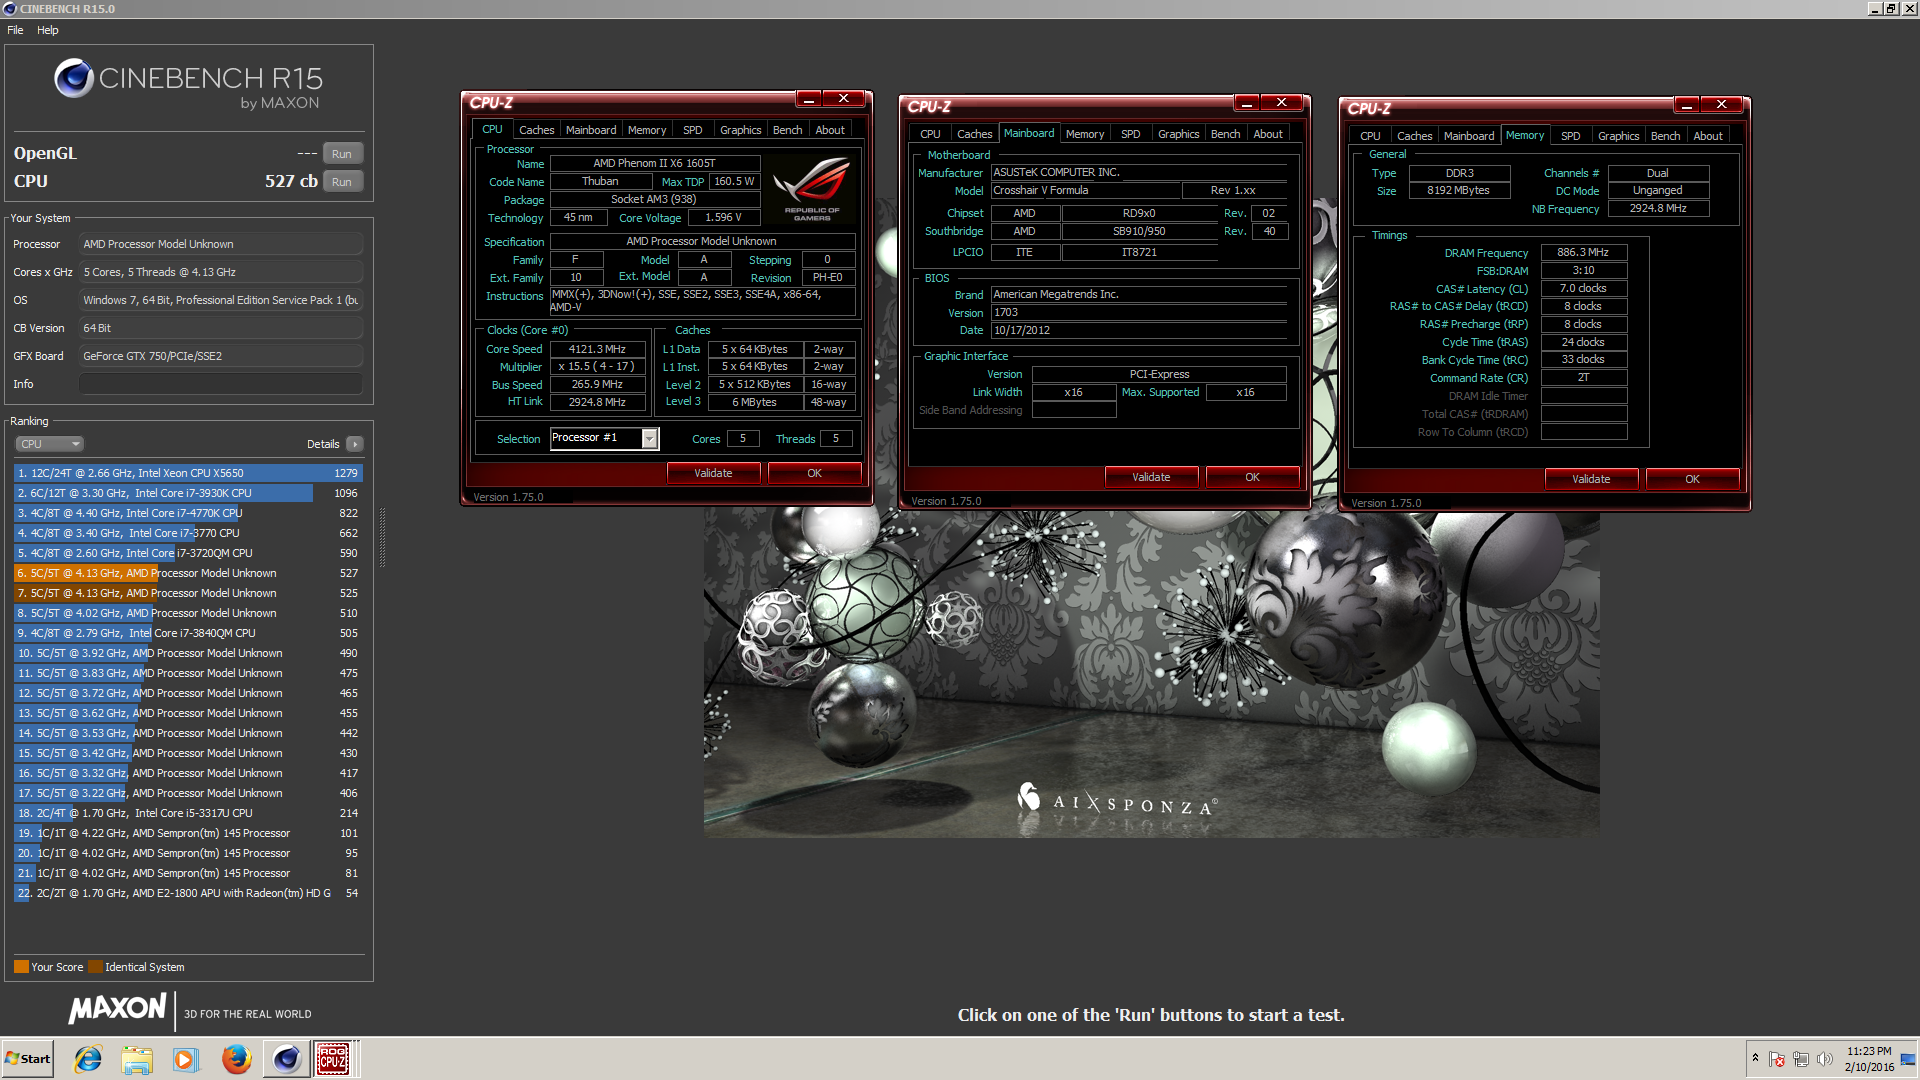The width and height of the screenshot is (1920, 1080).
Task: Click OK in right CPU-Z Memory window
Action: (x=1692, y=479)
